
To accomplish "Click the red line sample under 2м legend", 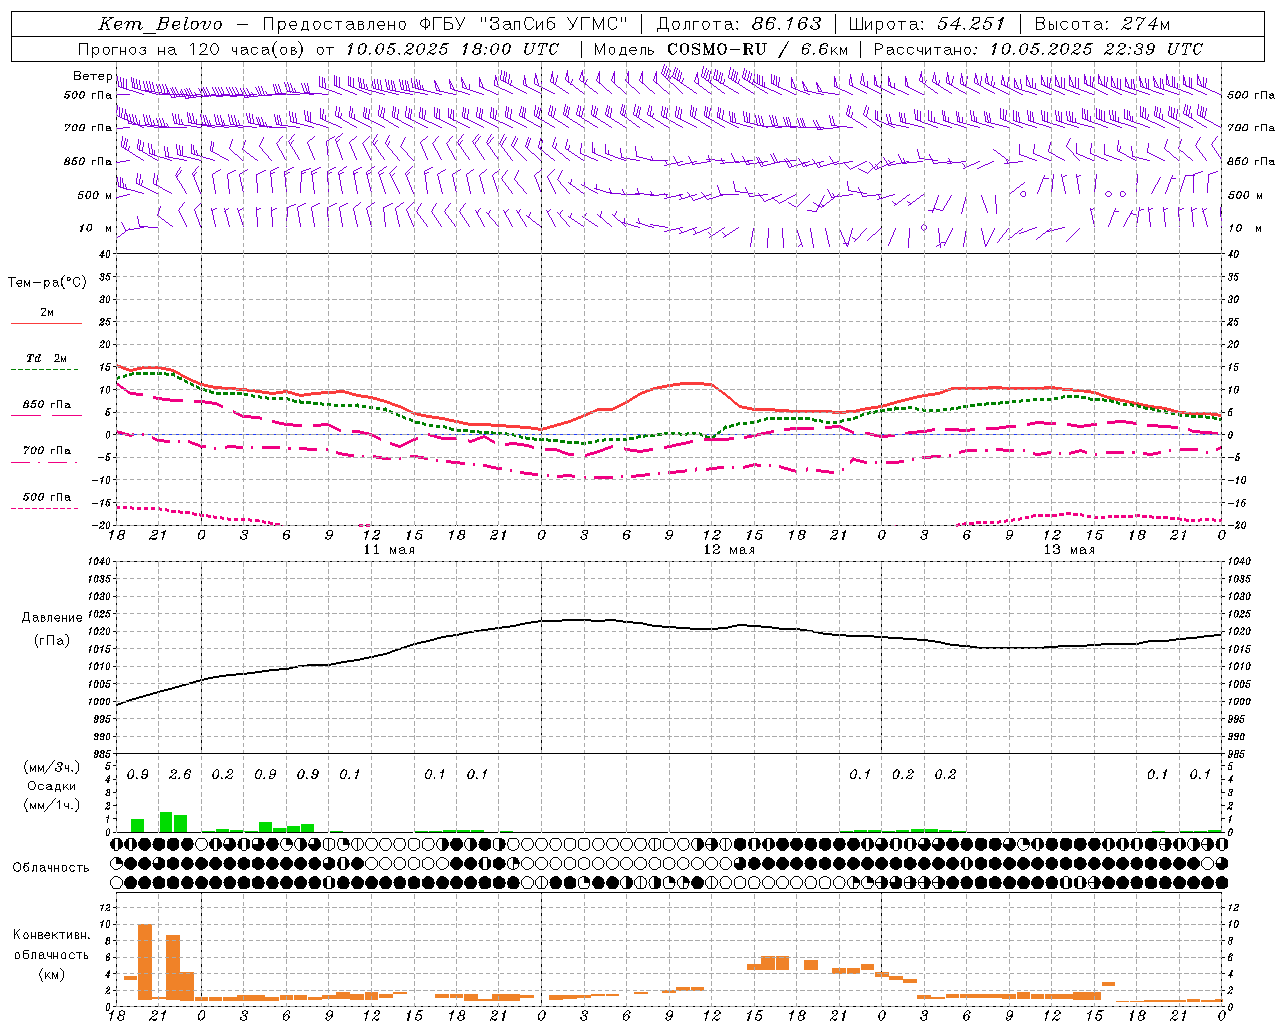I will pos(46,323).
